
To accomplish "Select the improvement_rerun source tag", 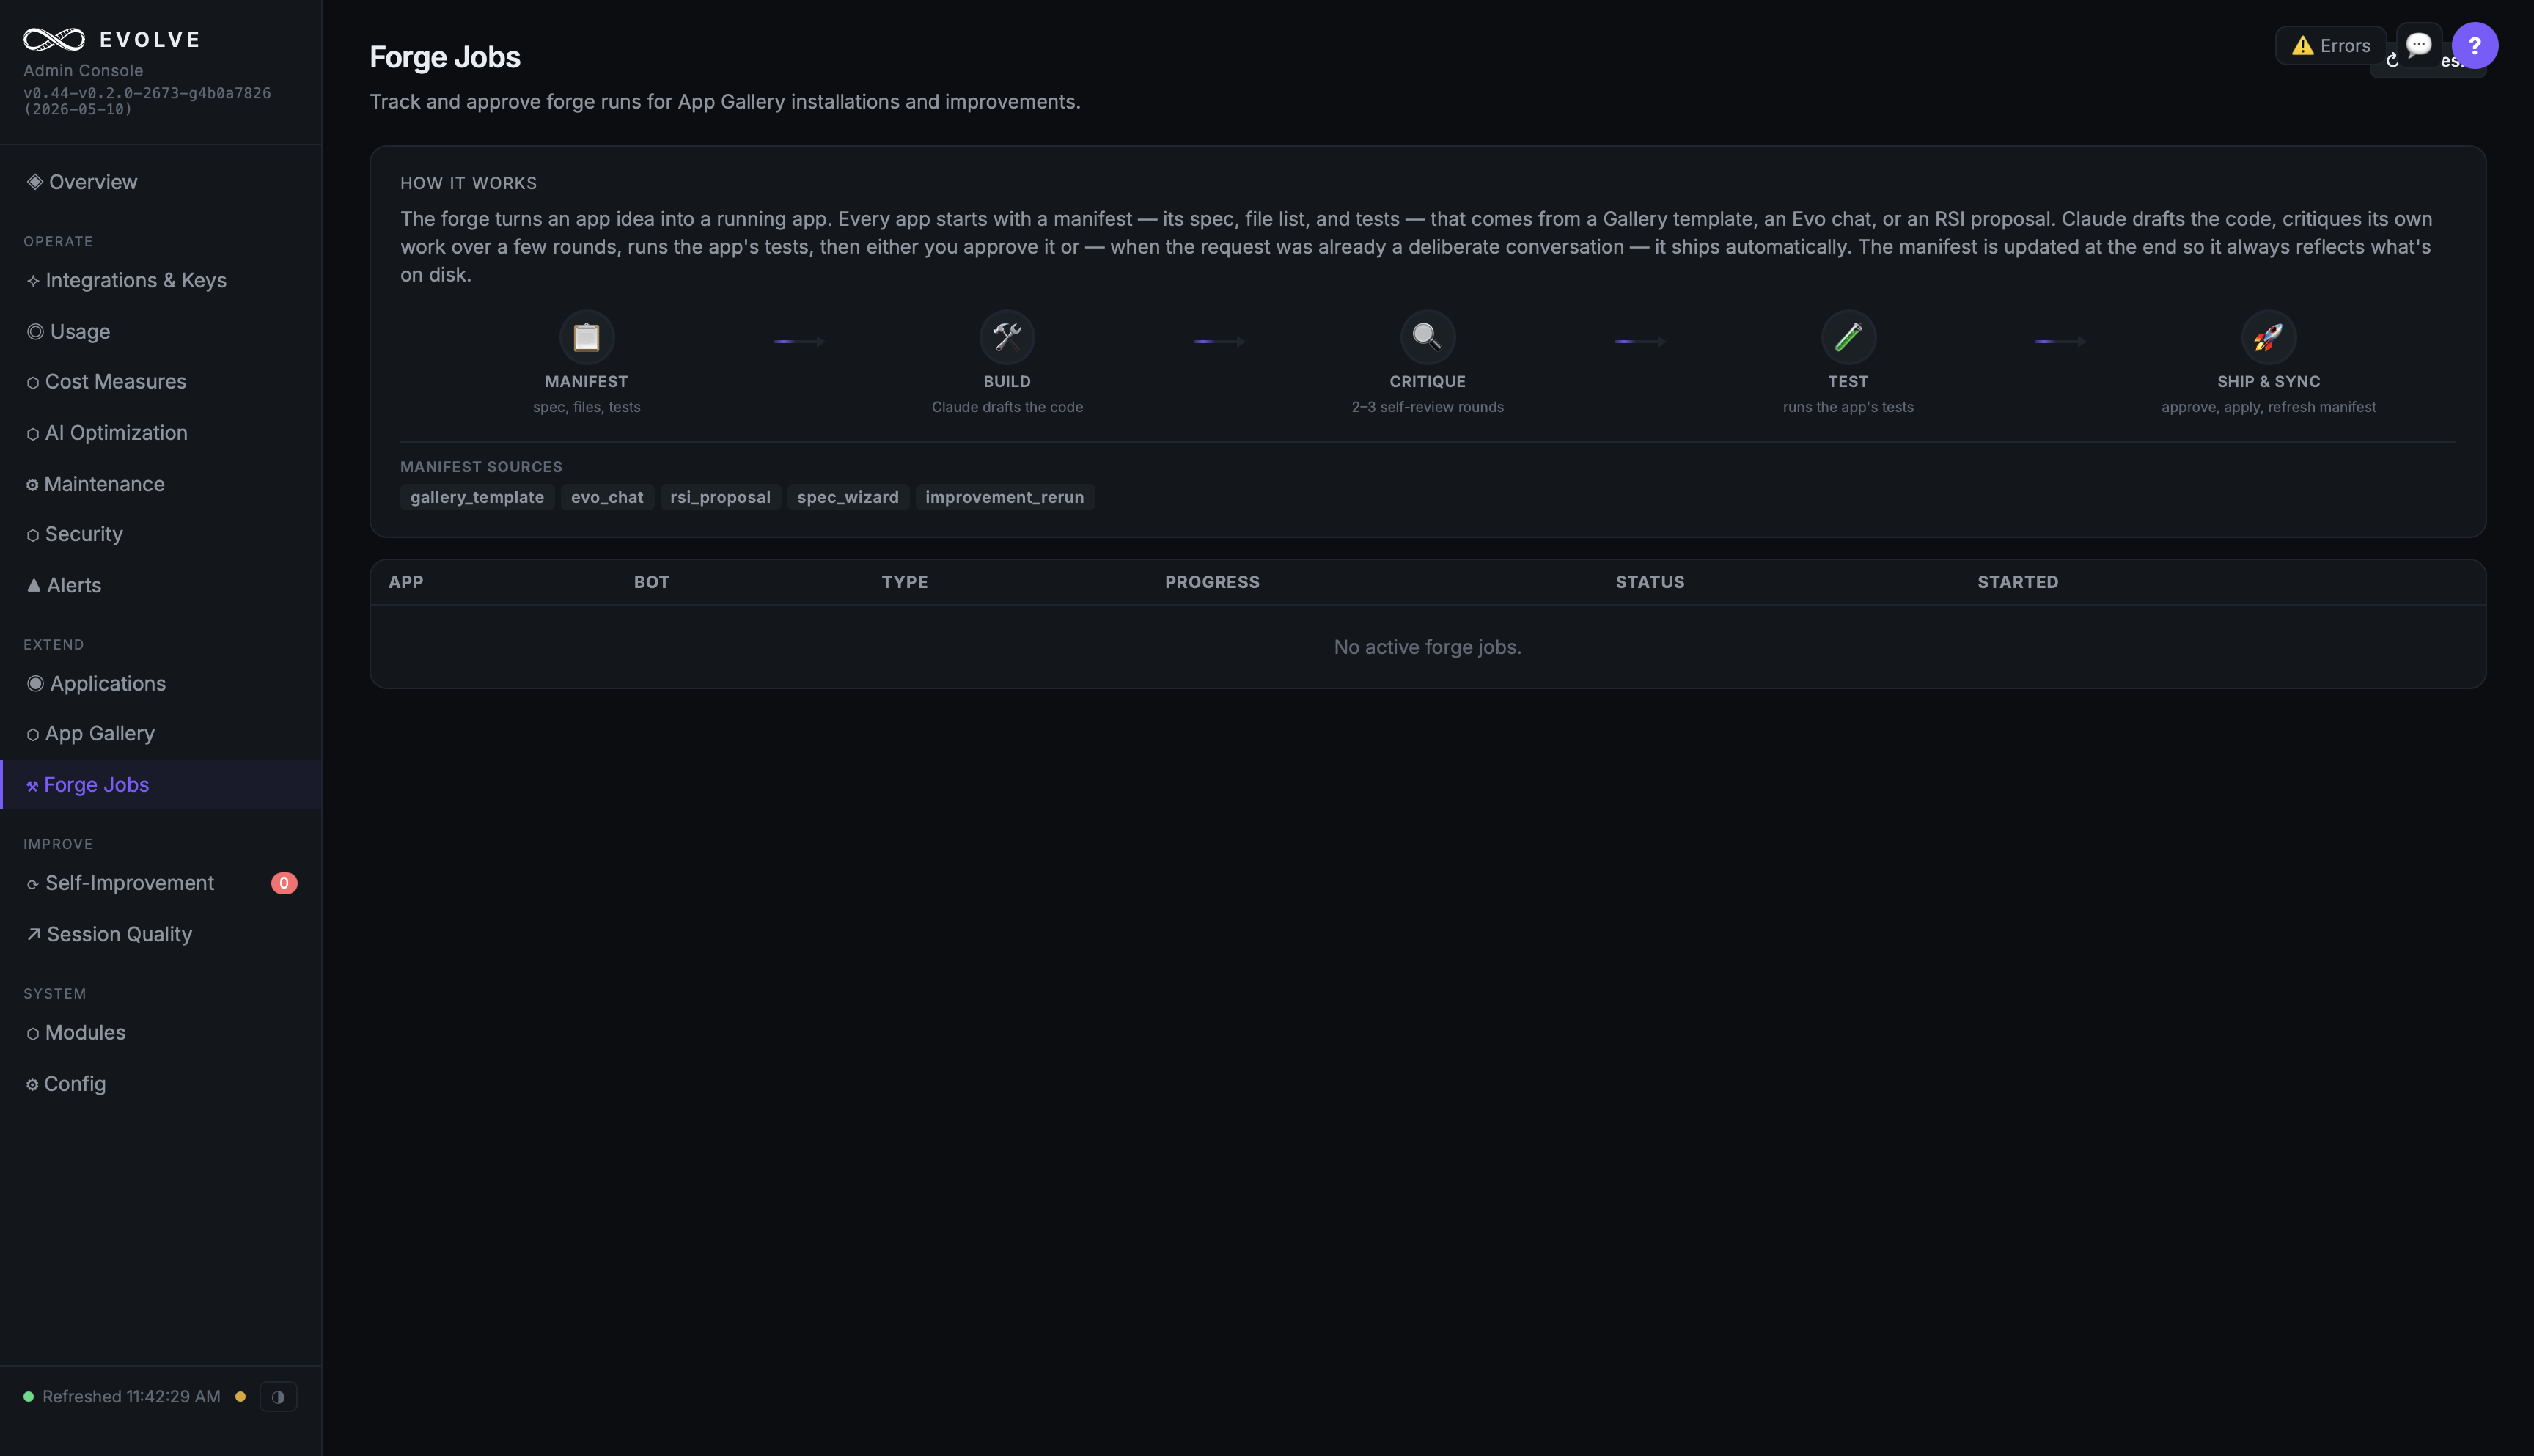I will point(1004,497).
